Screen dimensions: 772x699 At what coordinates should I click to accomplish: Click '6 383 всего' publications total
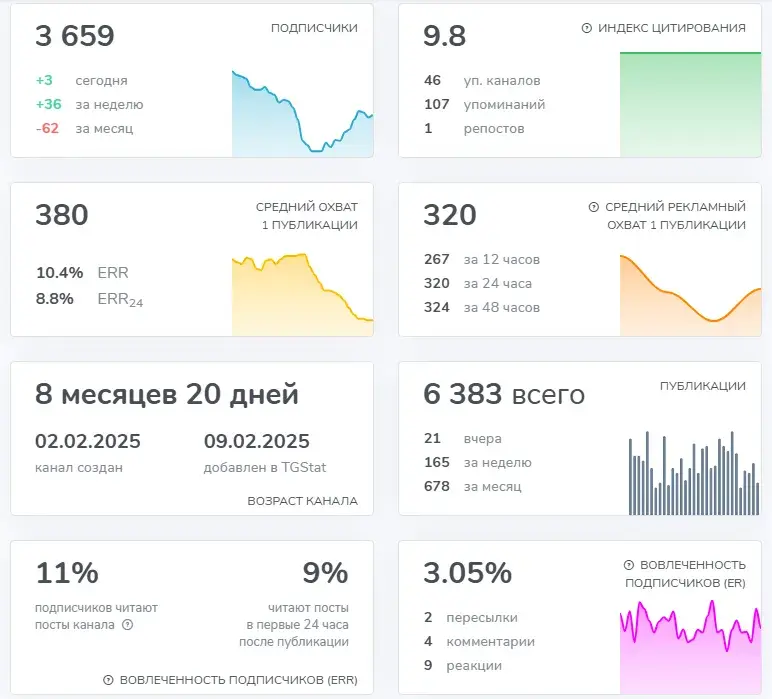tap(504, 394)
